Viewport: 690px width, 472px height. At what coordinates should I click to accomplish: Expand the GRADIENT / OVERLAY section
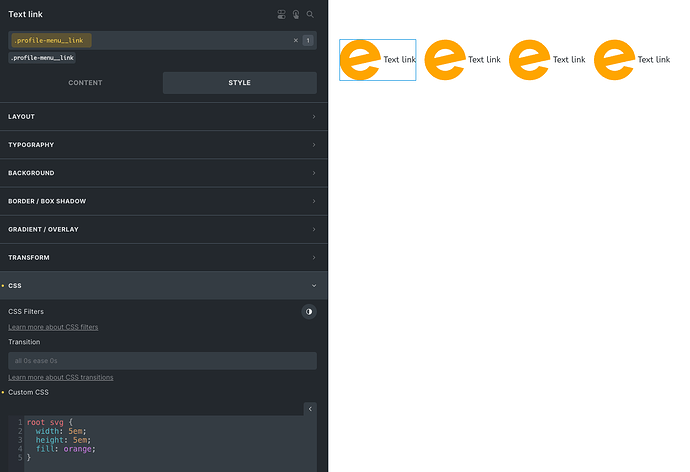164,229
